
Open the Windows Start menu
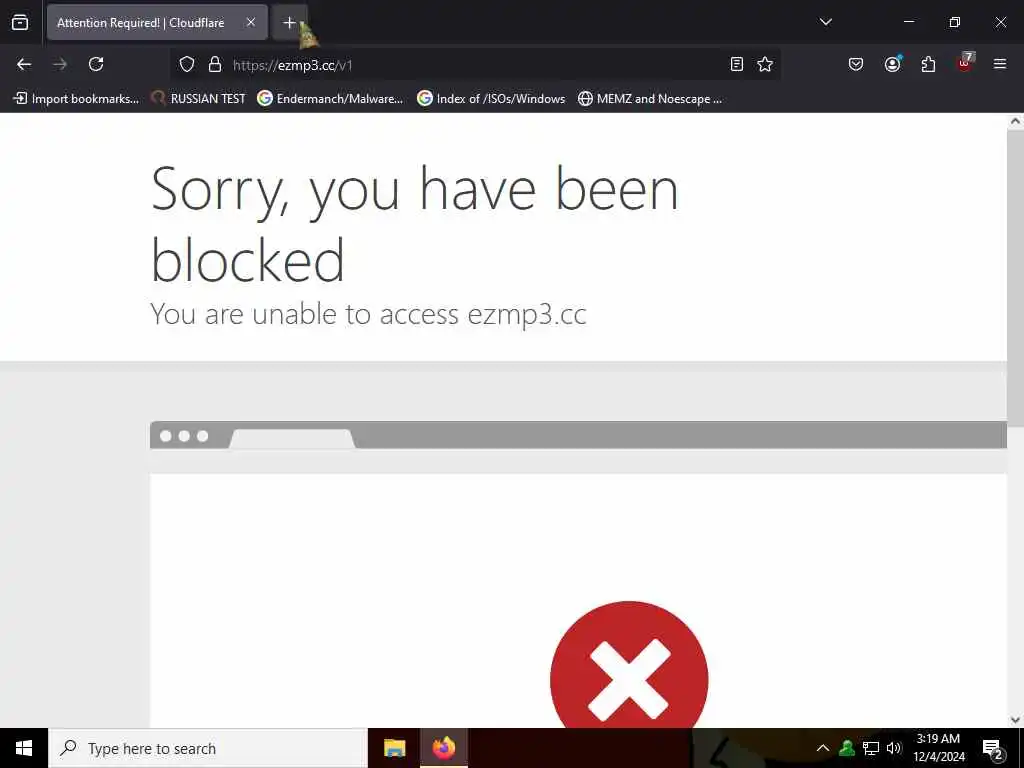(24, 748)
